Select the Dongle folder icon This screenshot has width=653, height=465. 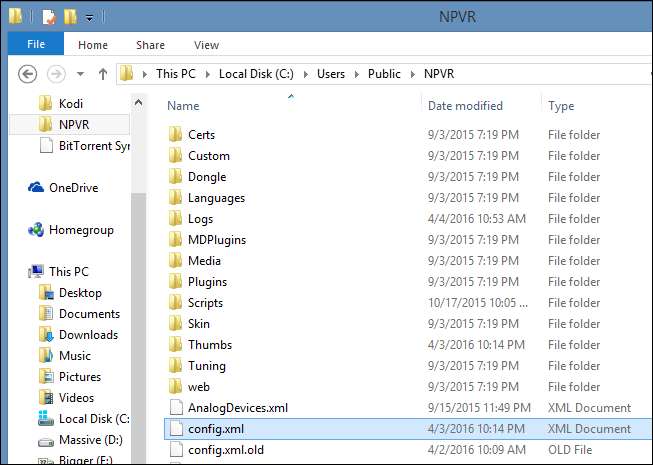click(175, 177)
